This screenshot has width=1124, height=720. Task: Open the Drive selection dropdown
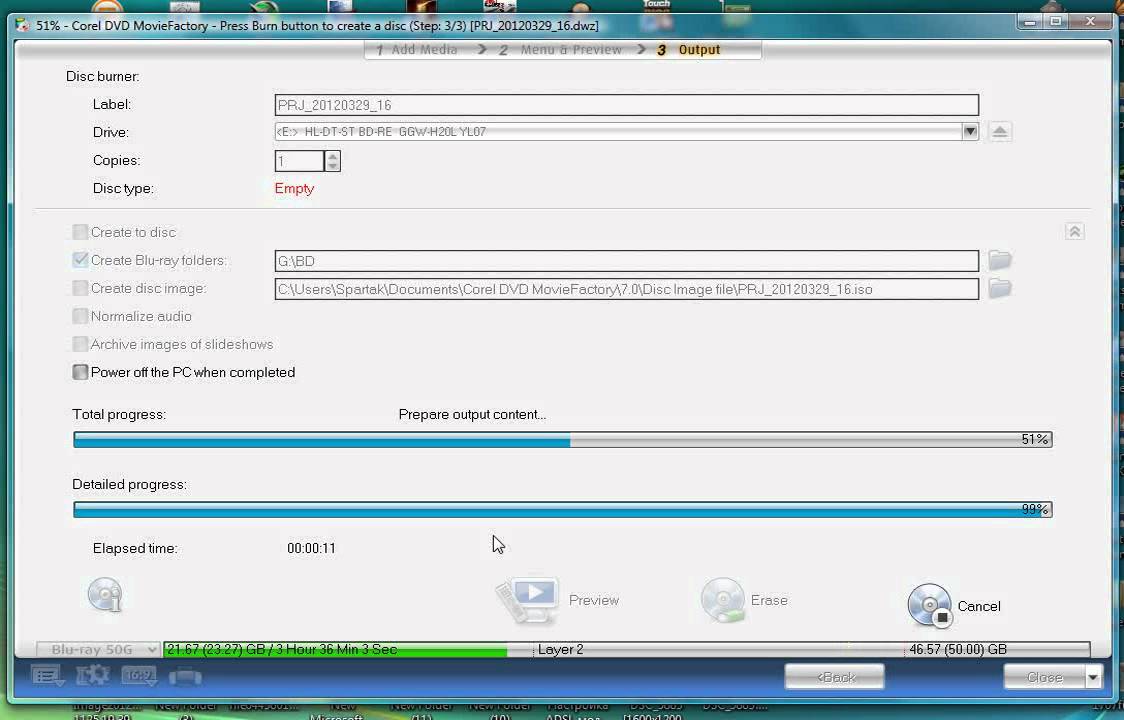tap(970, 132)
